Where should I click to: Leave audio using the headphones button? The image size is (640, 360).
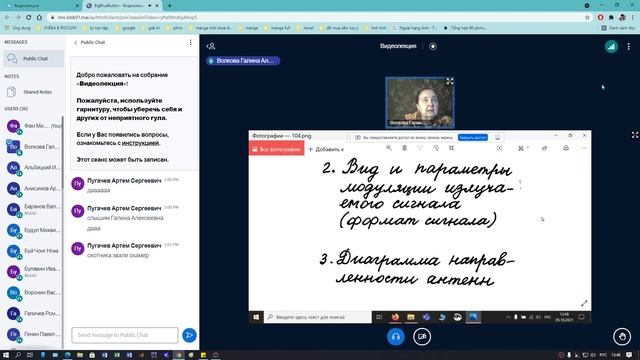pos(396,337)
